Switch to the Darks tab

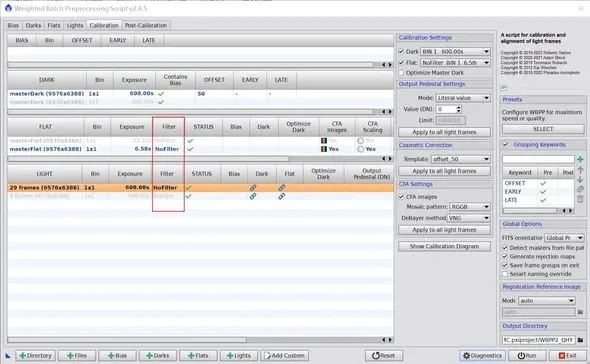click(33, 25)
